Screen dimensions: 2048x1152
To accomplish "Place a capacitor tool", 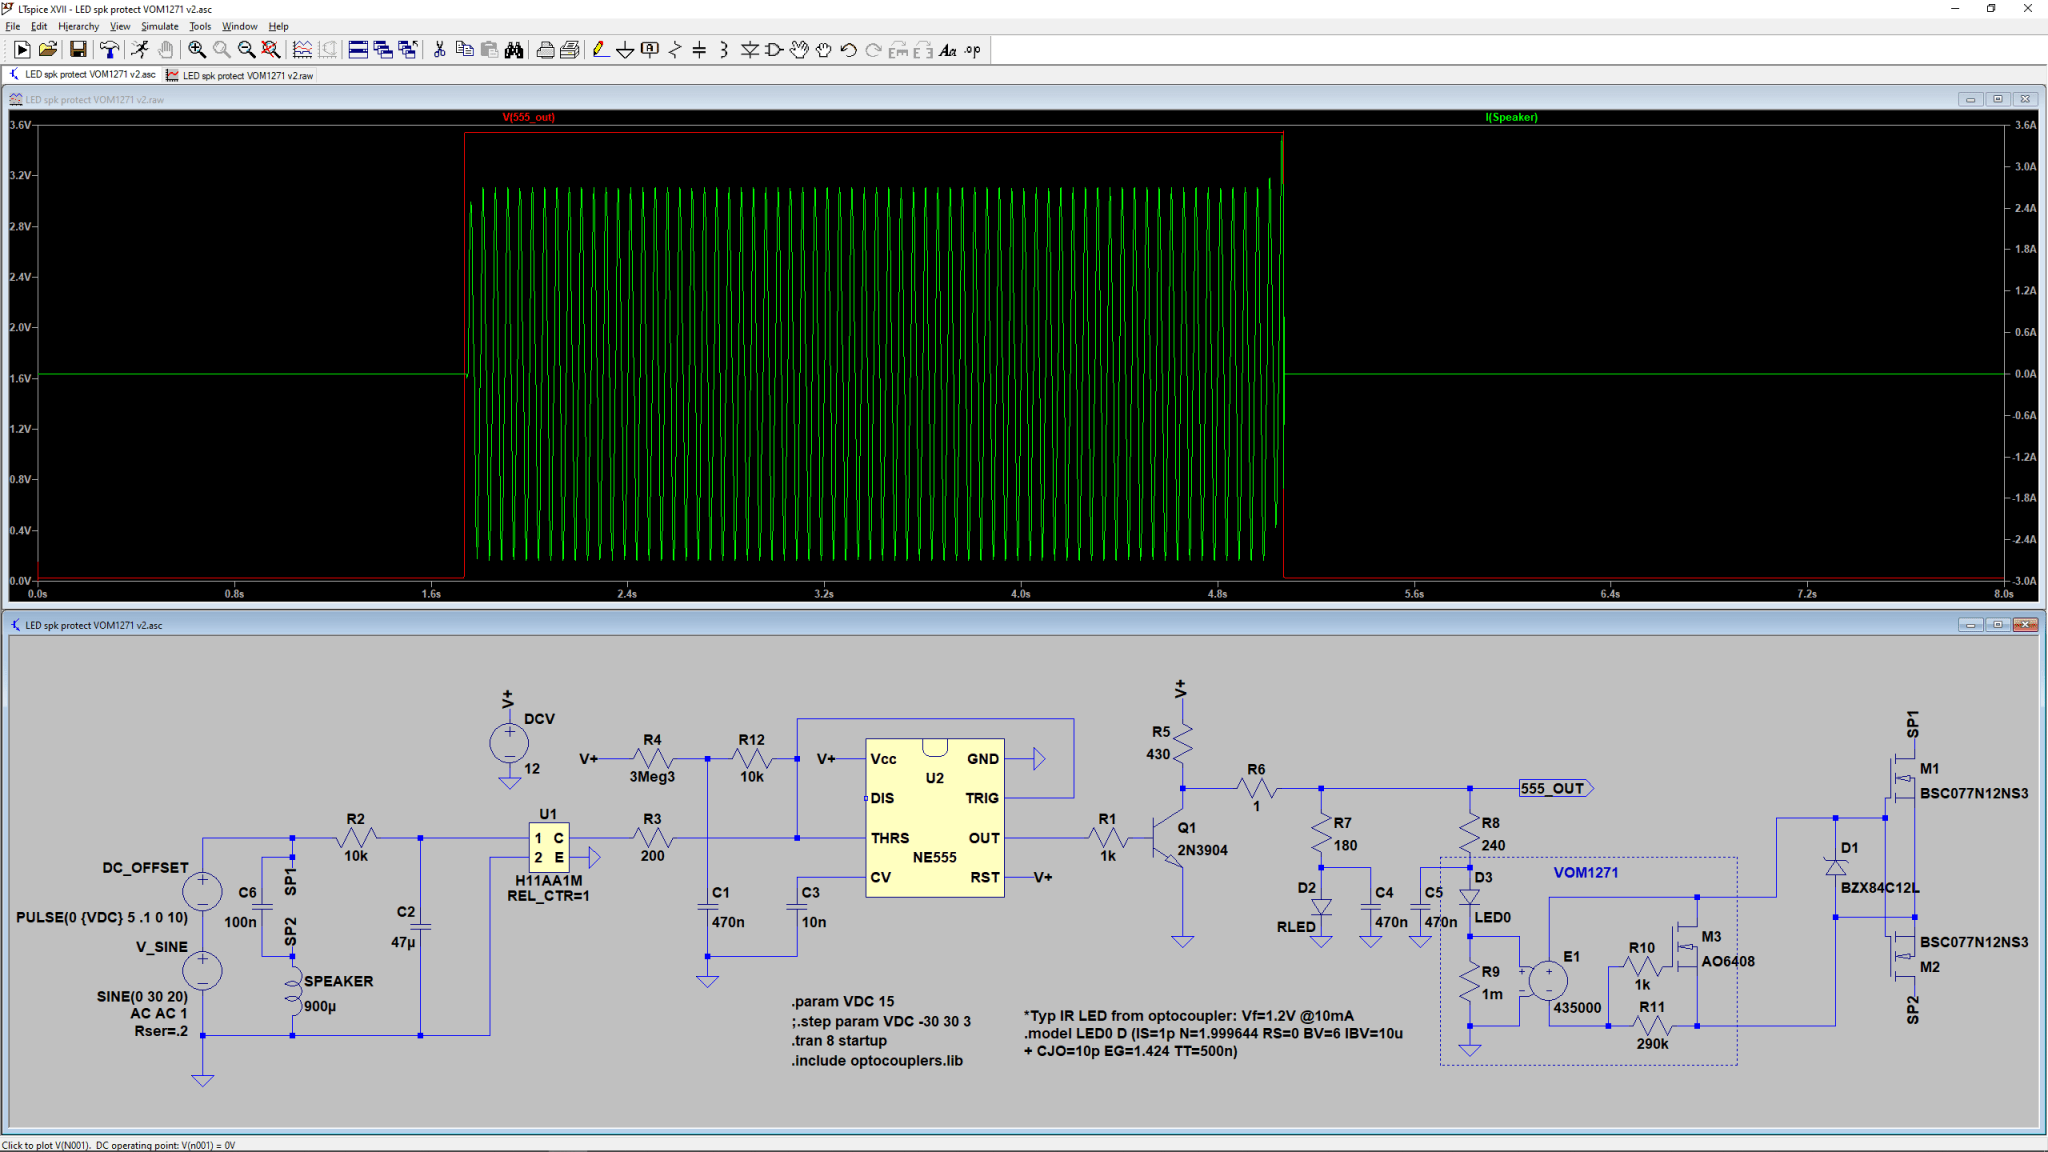I will pos(700,49).
